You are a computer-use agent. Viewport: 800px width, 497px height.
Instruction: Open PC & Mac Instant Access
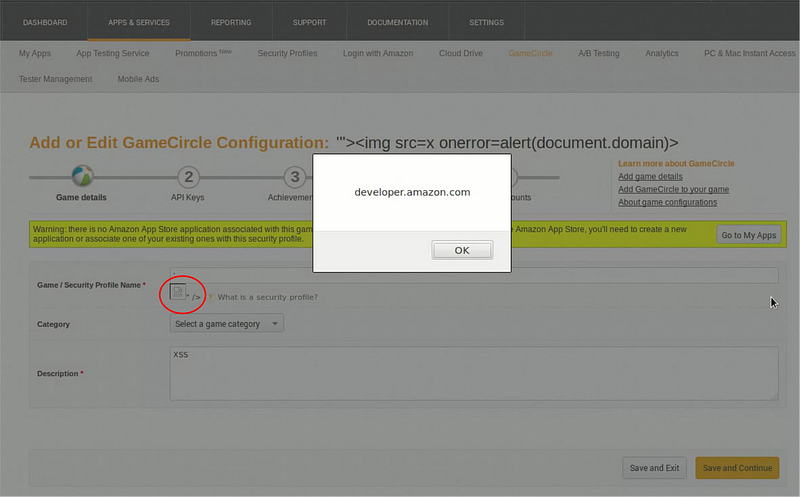pos(749,53)
